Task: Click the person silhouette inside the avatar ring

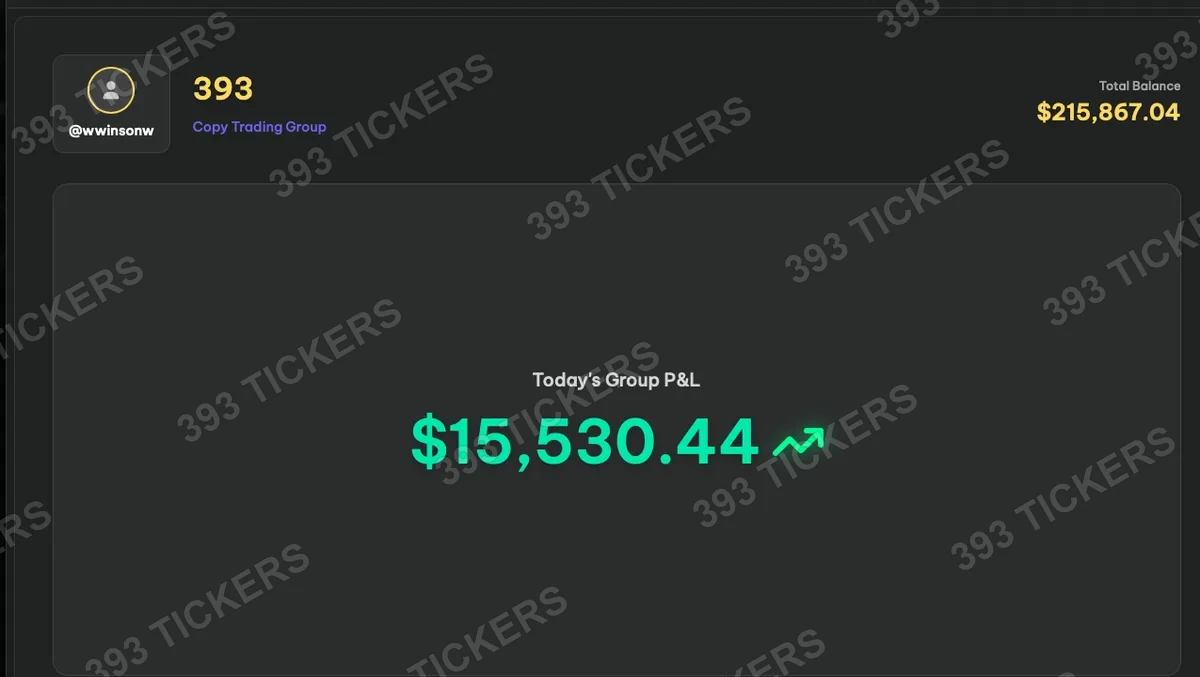Action: point(111,91)
